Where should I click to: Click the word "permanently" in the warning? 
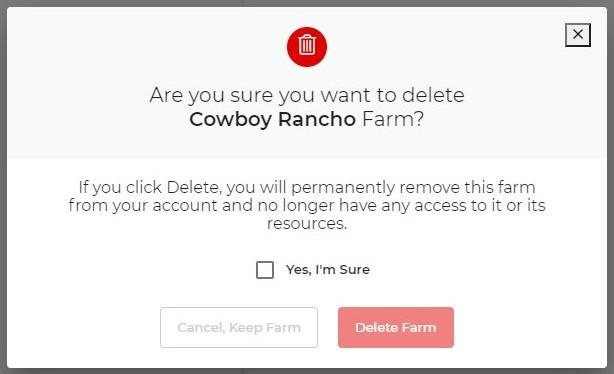343,188
